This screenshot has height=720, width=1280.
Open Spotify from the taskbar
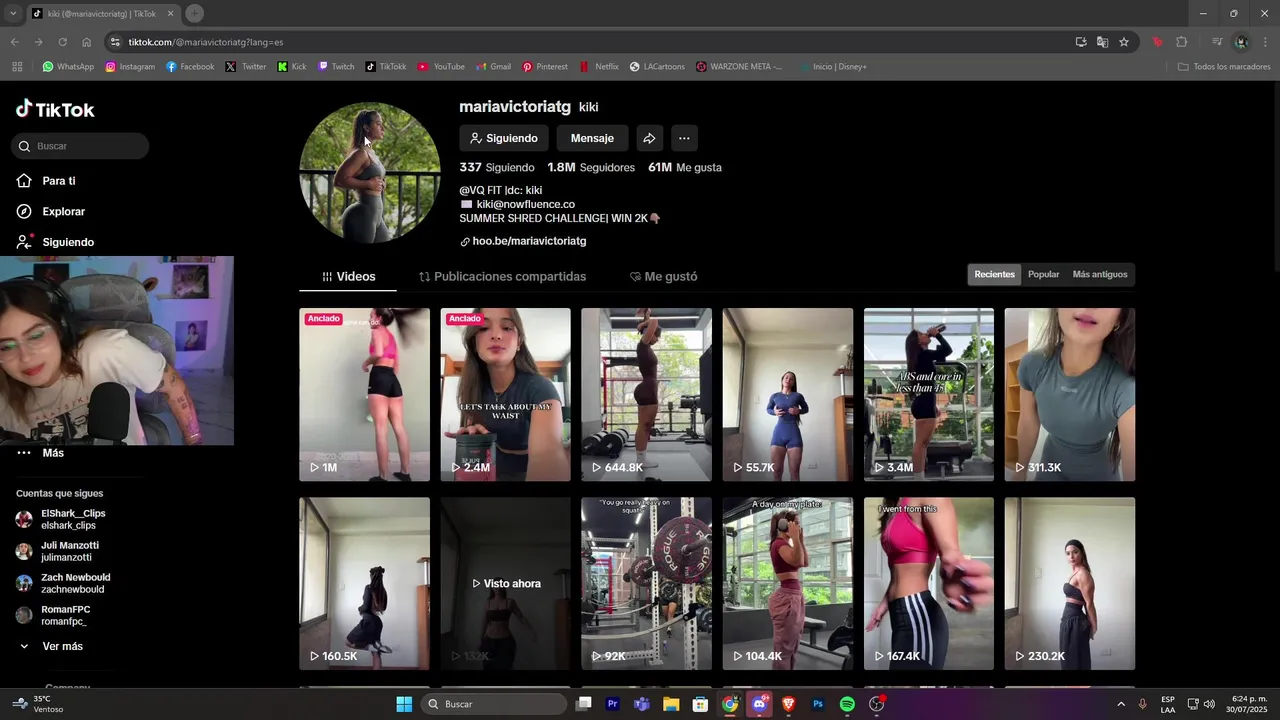pos(847,704)
